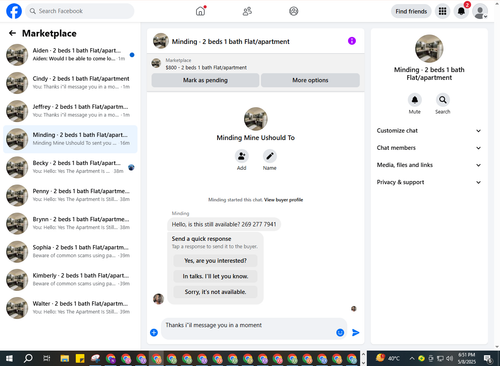Open the $800 Marketplace listing banner
The image size is (500, 366).
click(x=255, y=64)
